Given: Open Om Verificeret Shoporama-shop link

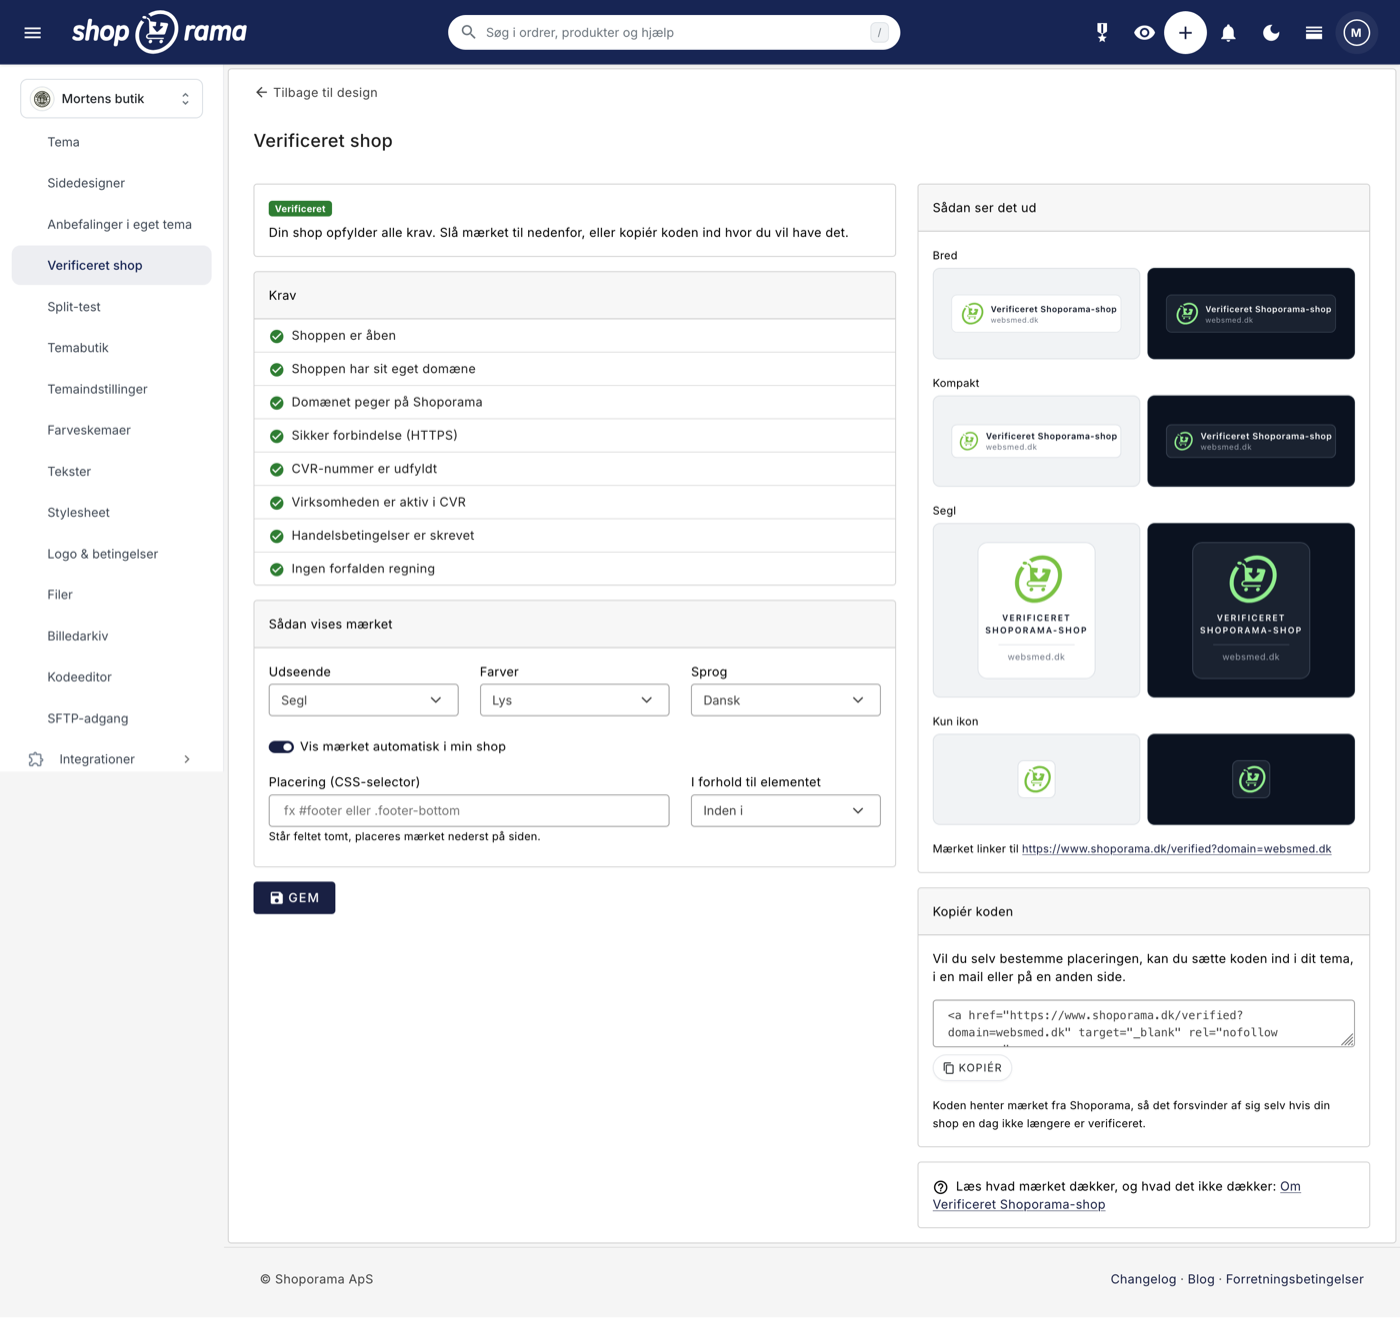Looking at the screenshot, I should click(x=1117, y=1196).
